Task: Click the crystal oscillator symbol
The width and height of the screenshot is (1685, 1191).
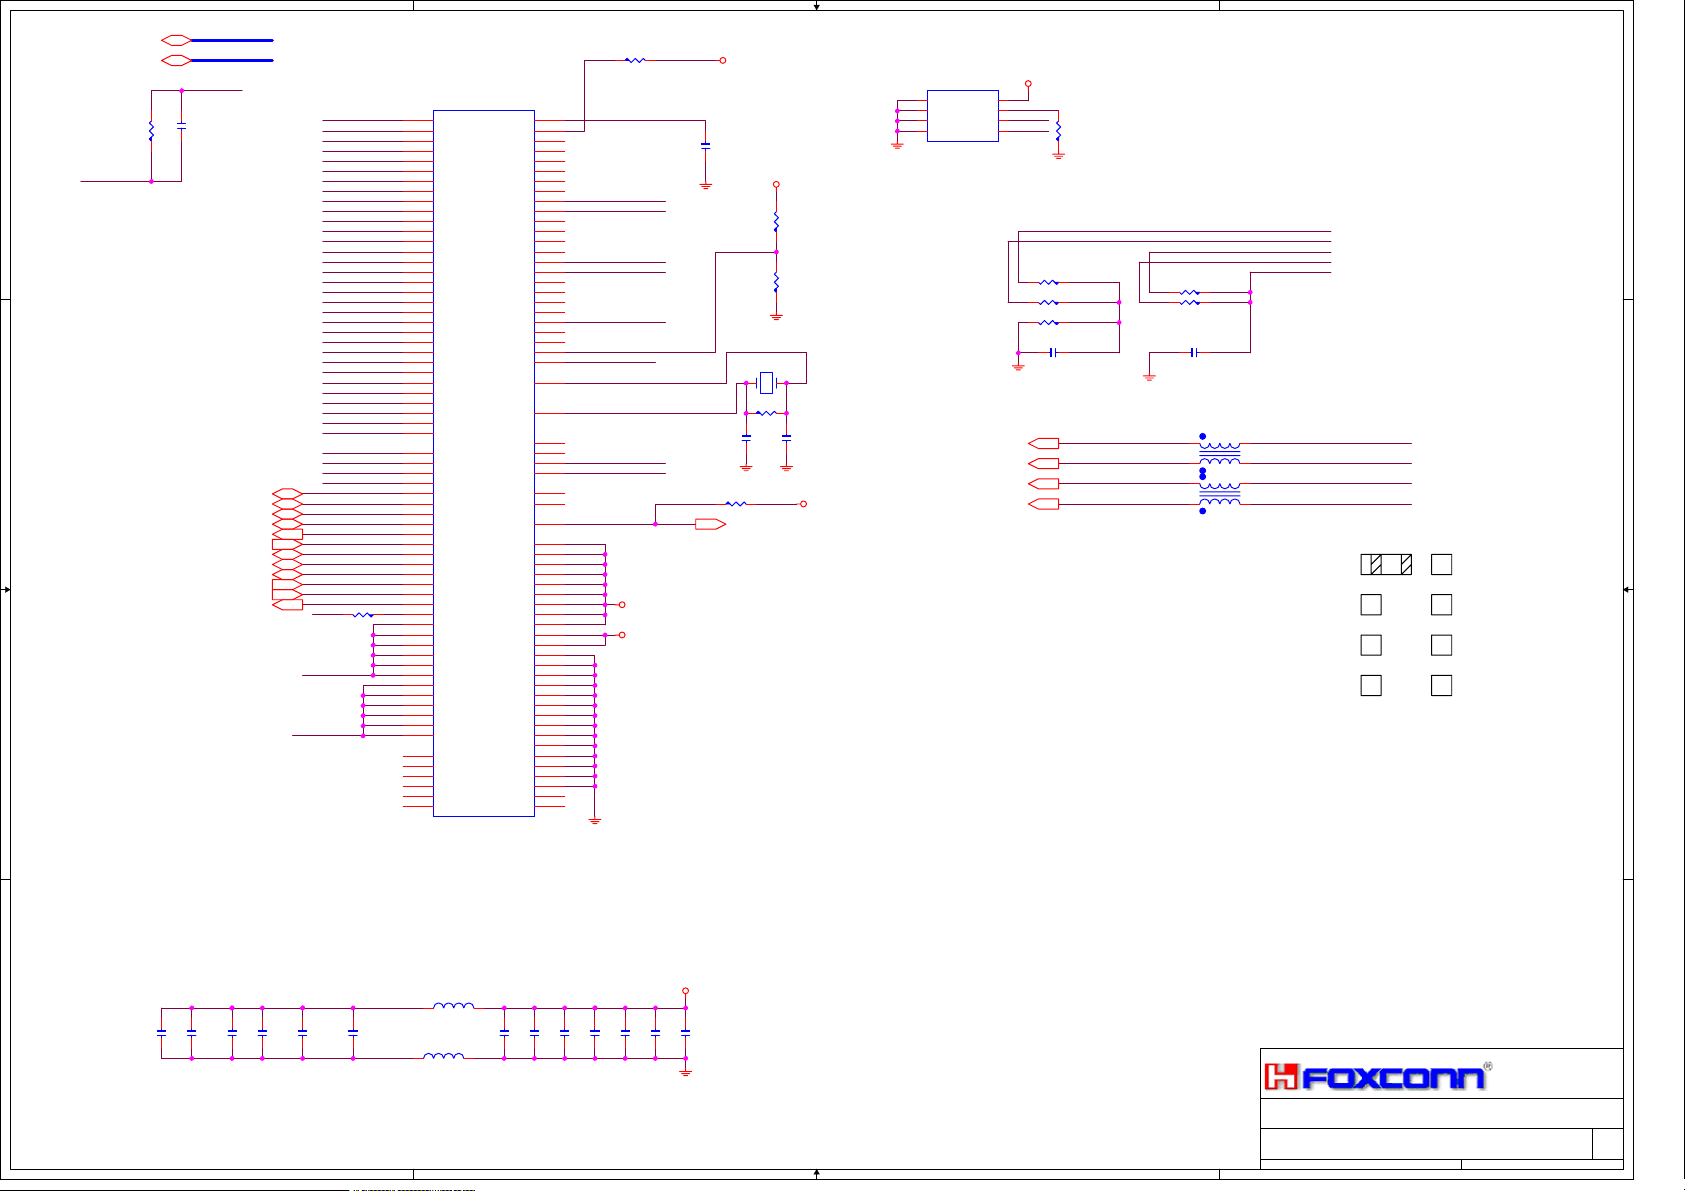Action: 766,383
